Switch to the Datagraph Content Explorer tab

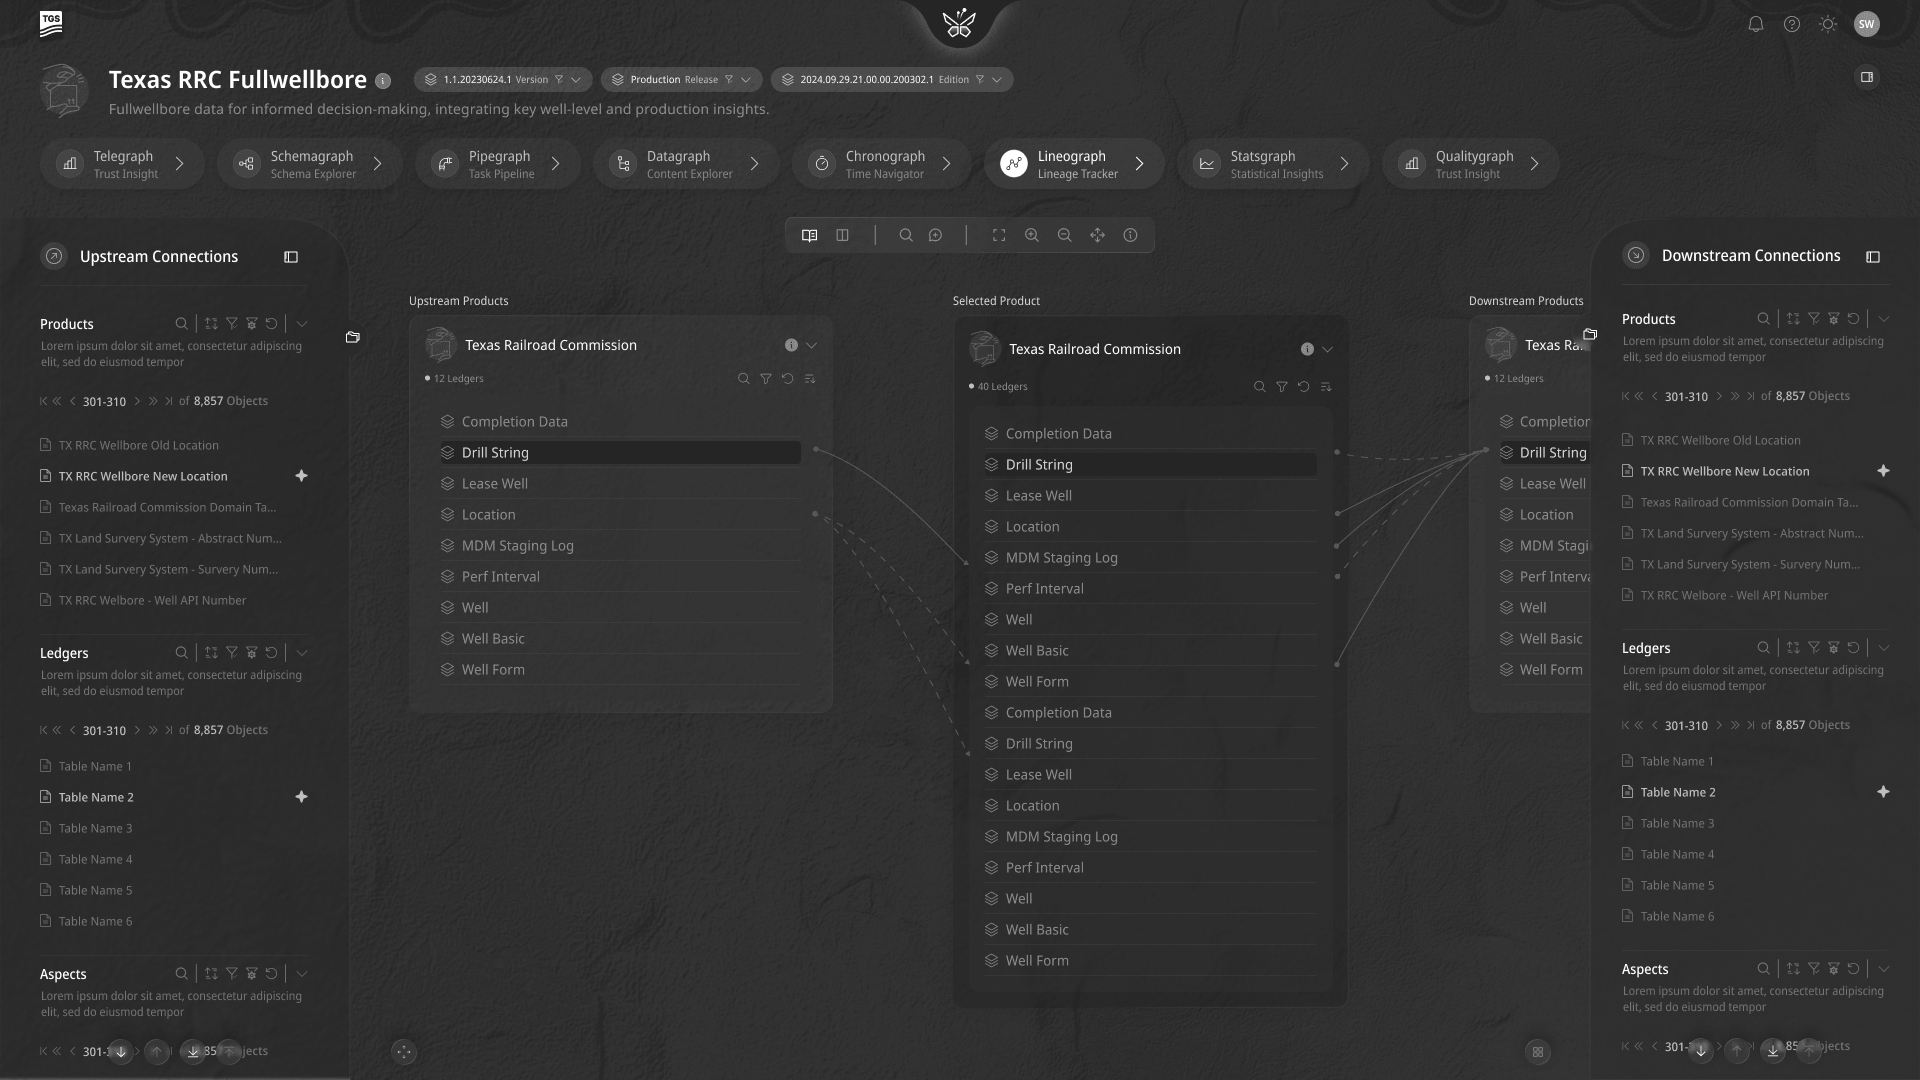click(686, 164)
